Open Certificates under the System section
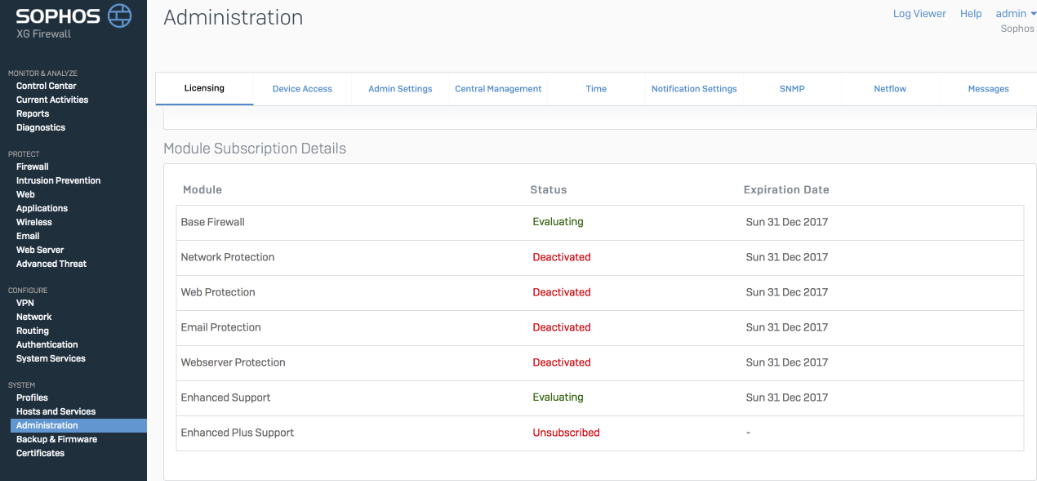 (x=40, y=453)
